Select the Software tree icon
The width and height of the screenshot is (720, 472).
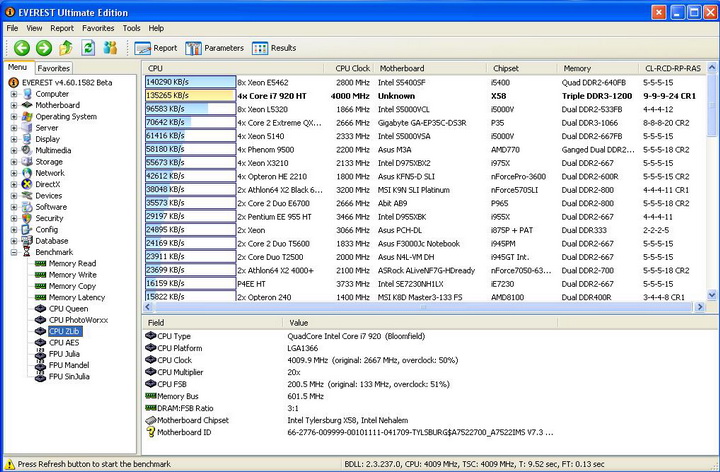(x=27, y=207)
